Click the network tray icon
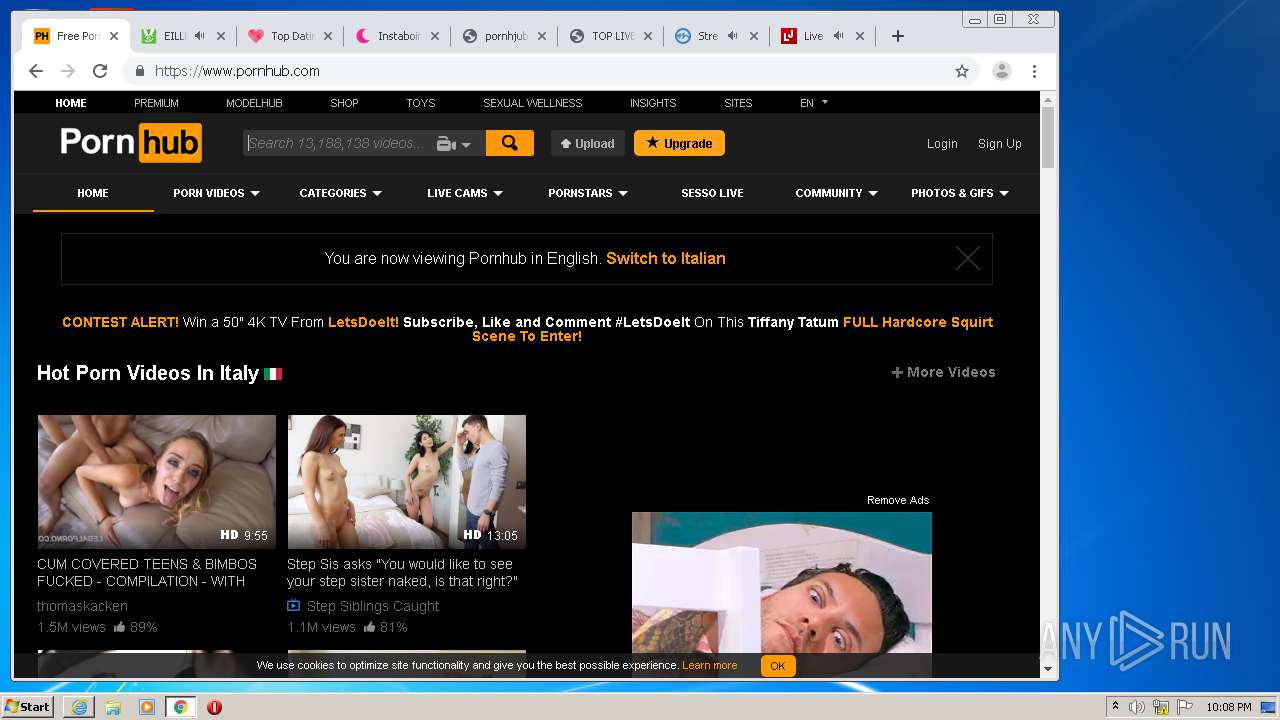This screenshot has height=720, width=1280. (x=1161, y=707)
